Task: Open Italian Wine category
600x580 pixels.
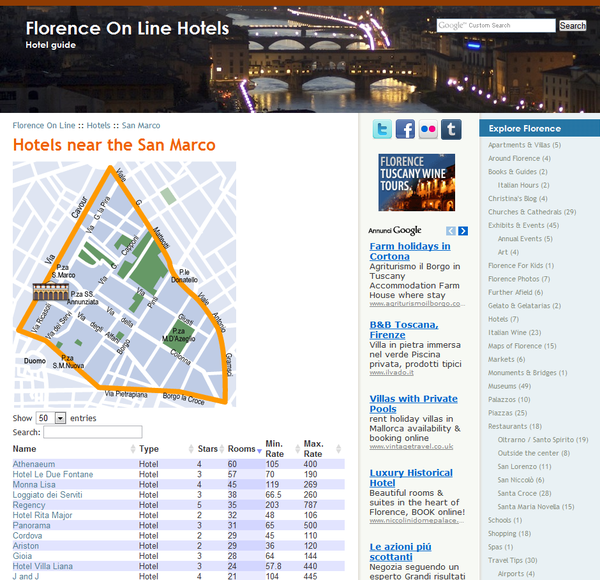Action: pyautogui.click(x=514, y=332)
